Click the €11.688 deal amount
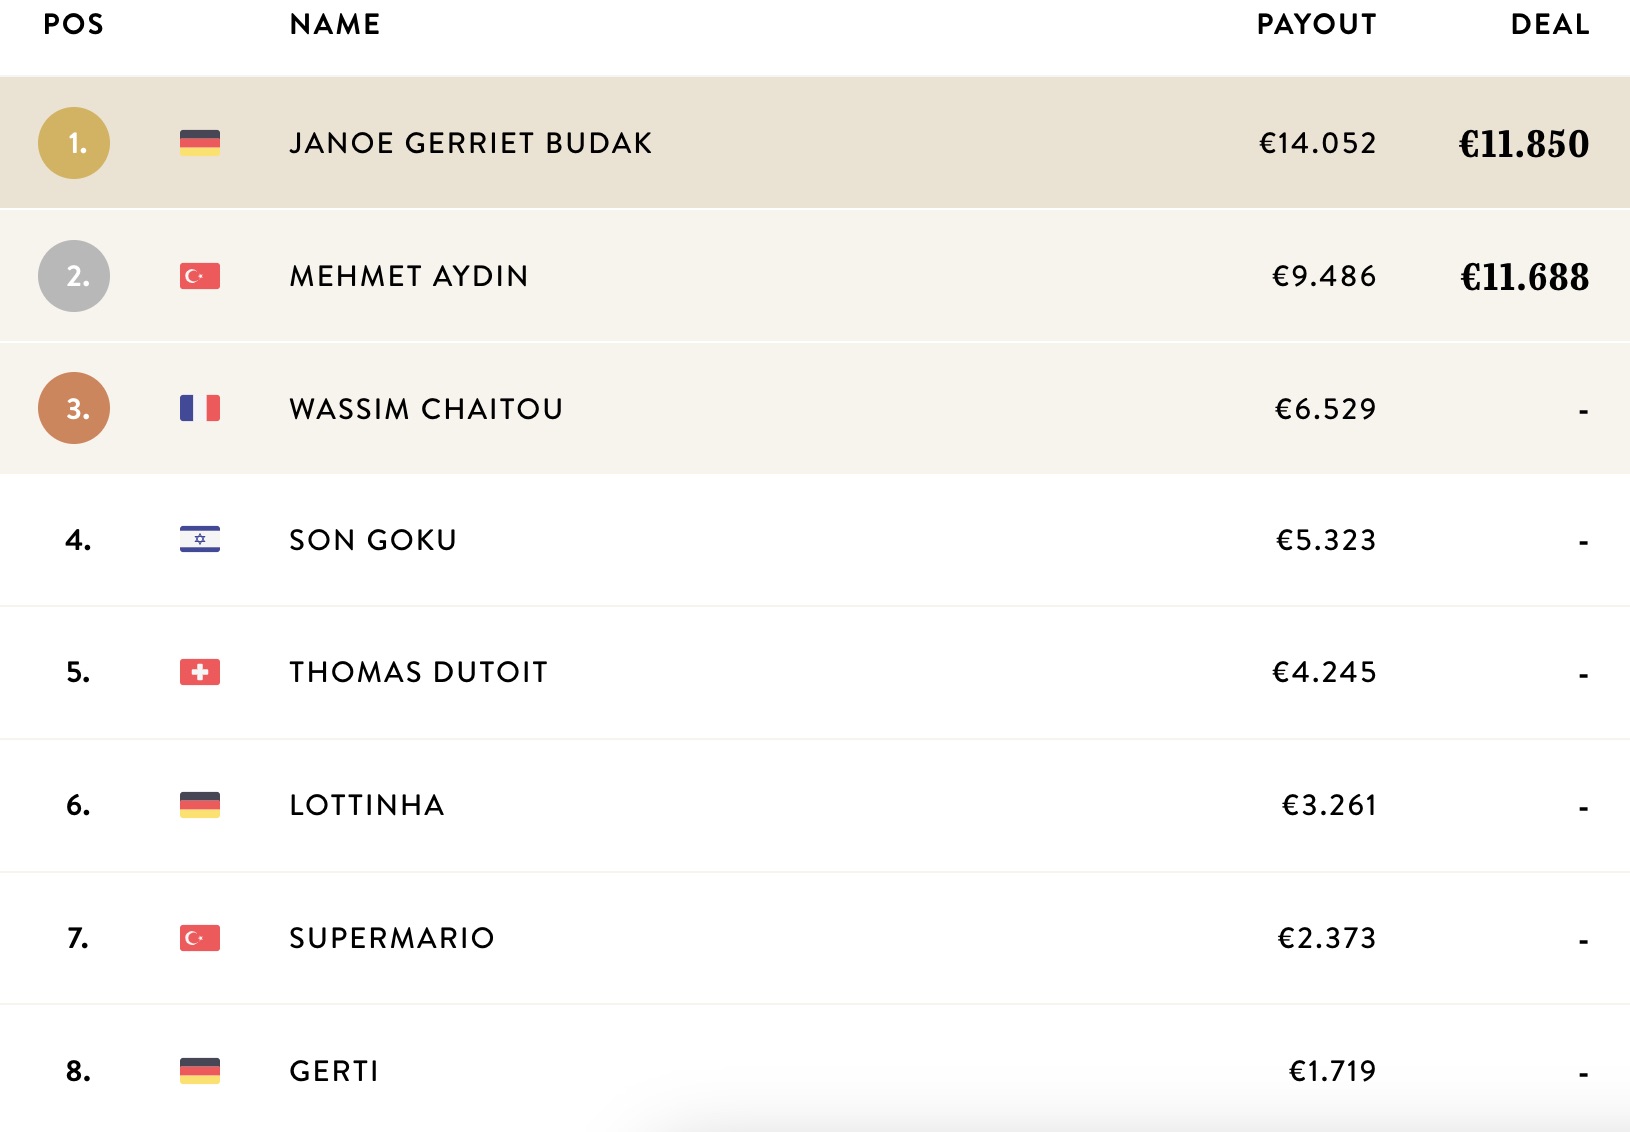This screenshot has height=1132, width=1630. (1524, 277)
